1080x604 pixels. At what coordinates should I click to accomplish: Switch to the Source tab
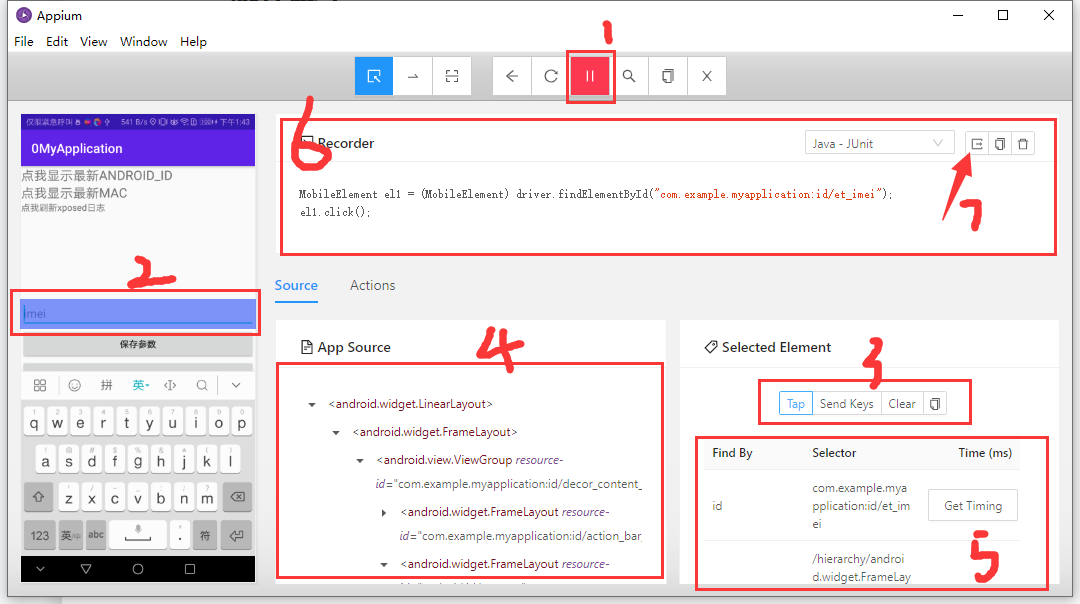pyautogui.click(x=296, y=285)
